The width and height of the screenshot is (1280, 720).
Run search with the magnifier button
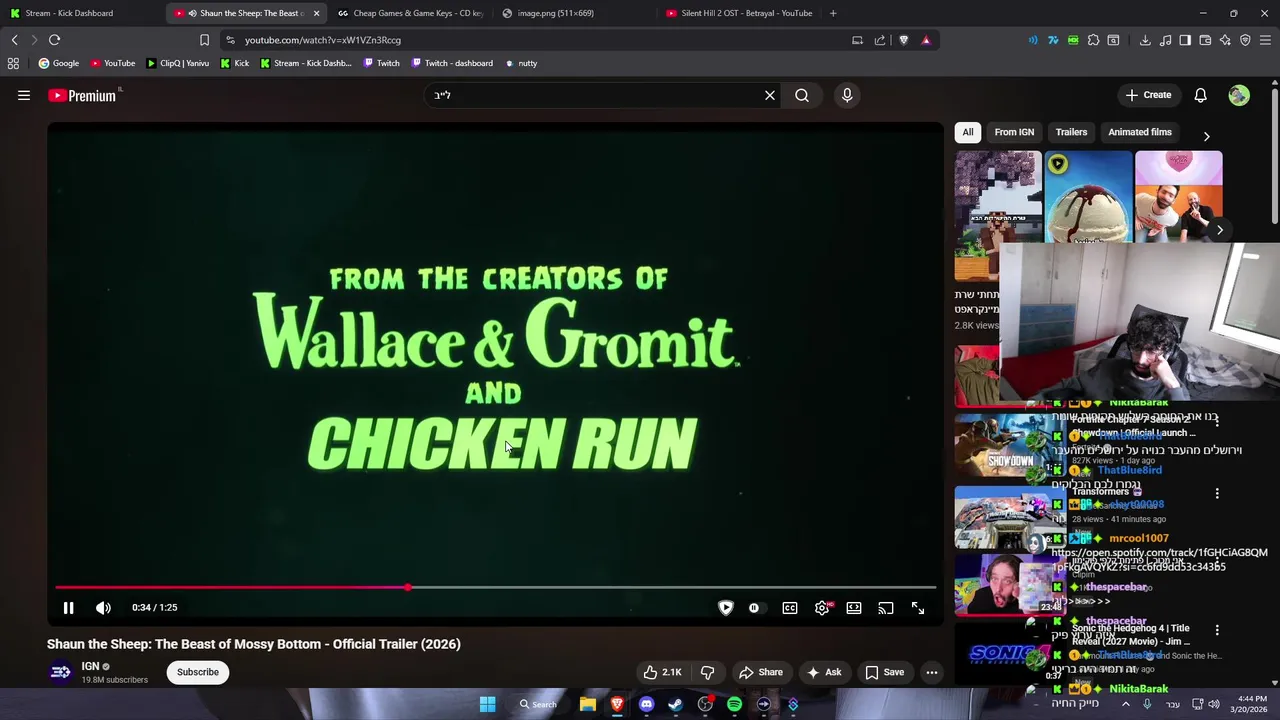[802, 95]
